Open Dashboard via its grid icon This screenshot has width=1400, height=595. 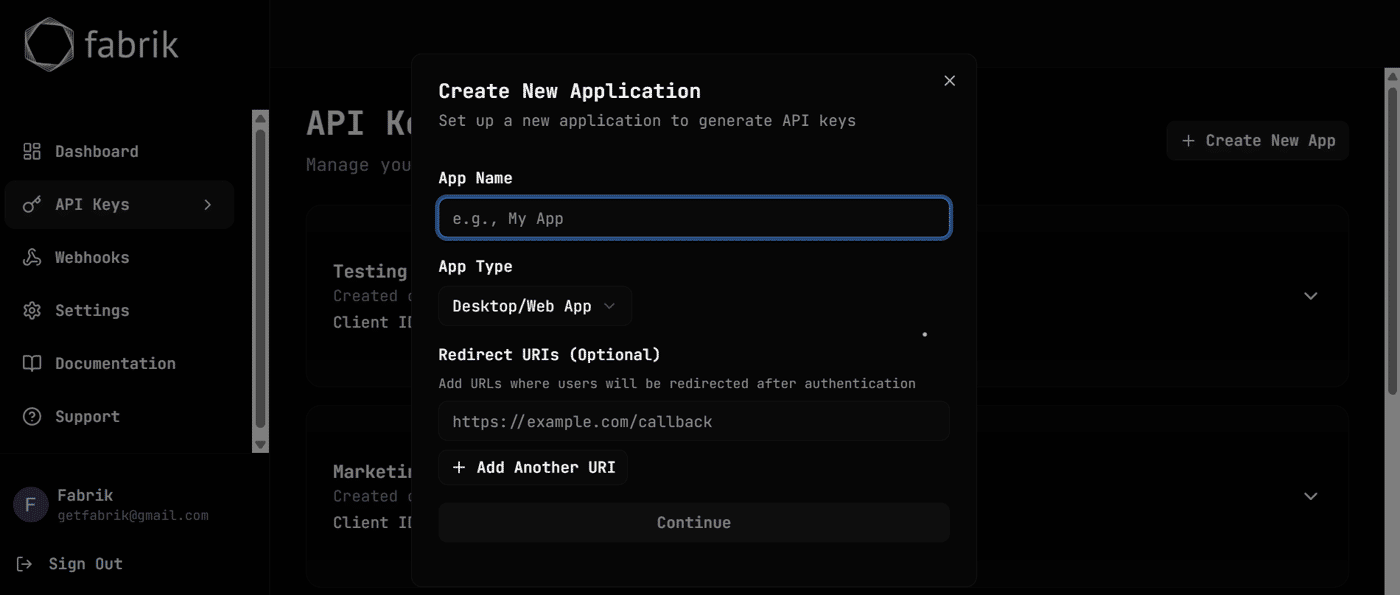[x=32, y=151]
